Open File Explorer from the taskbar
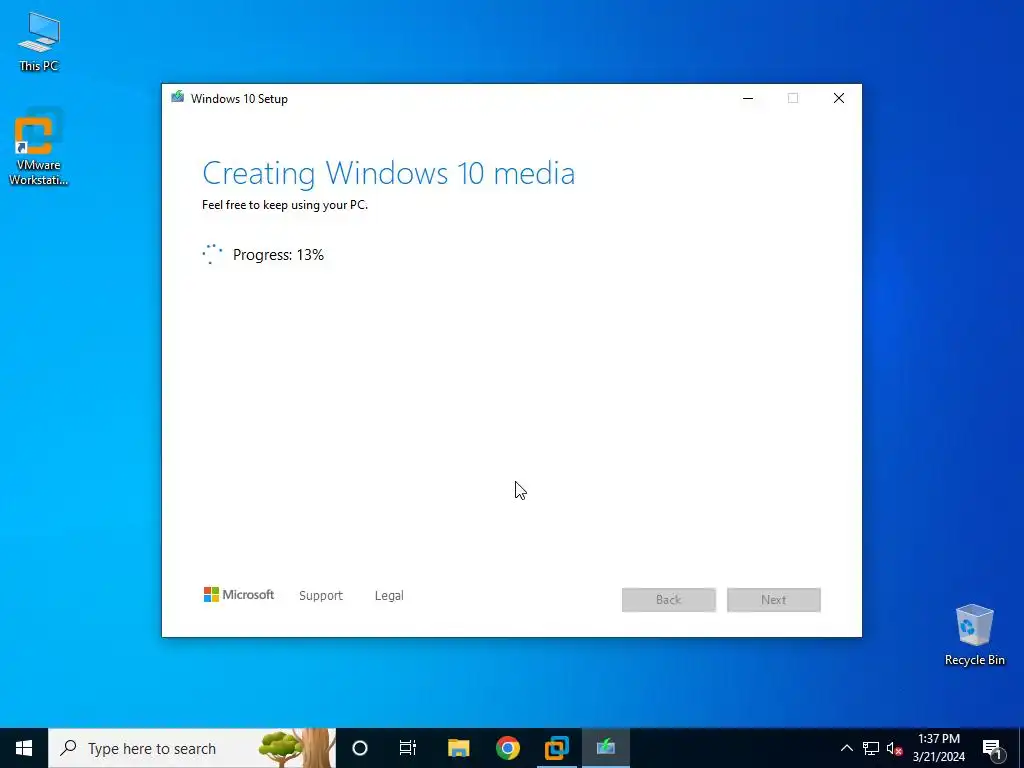This screenshot has width=1024, height=768. [x=458, y=748]
